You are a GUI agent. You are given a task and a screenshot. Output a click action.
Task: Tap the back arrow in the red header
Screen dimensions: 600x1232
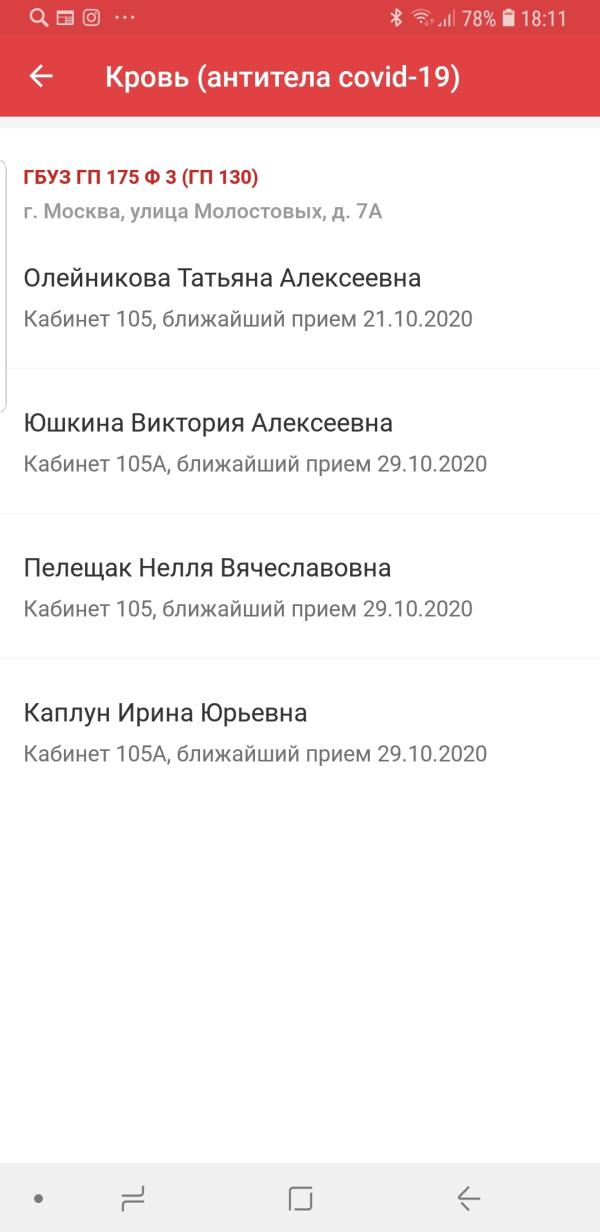(x=41, y=77)
